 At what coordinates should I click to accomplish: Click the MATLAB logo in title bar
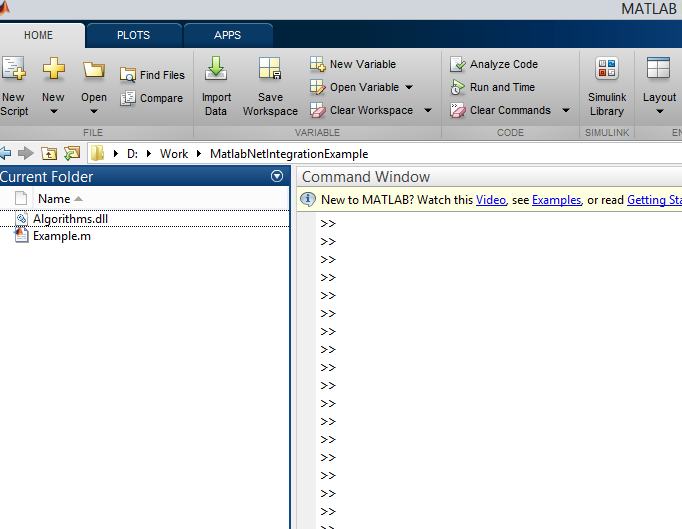click(4, 8)
